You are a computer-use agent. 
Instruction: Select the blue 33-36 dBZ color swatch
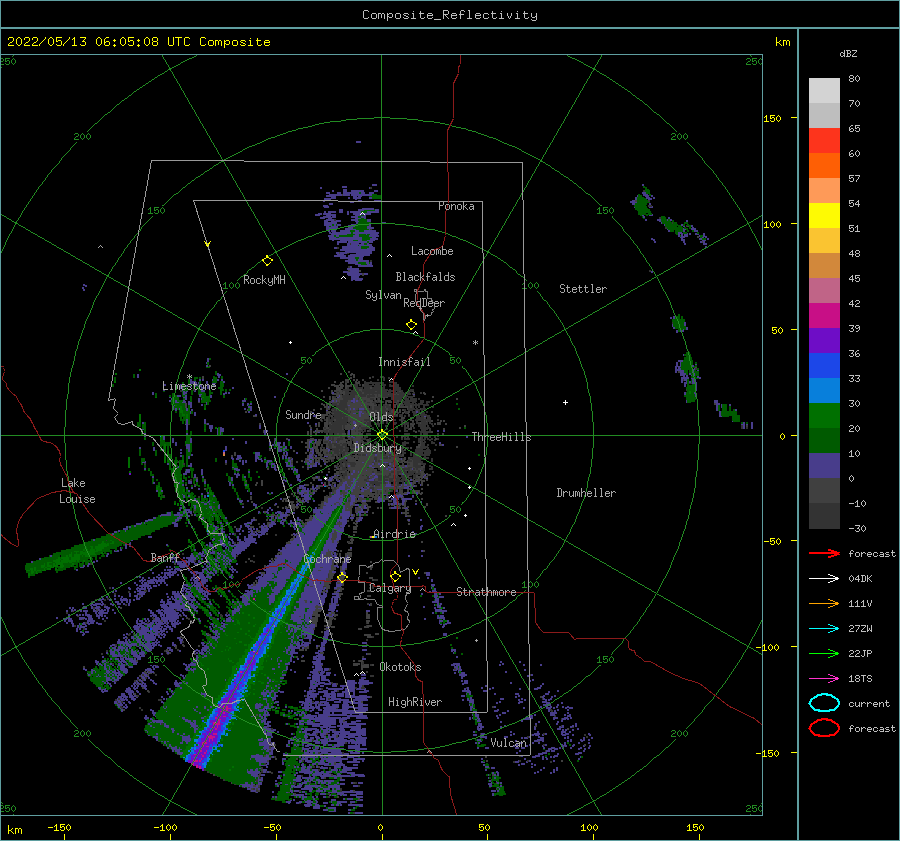click(824, 365)
